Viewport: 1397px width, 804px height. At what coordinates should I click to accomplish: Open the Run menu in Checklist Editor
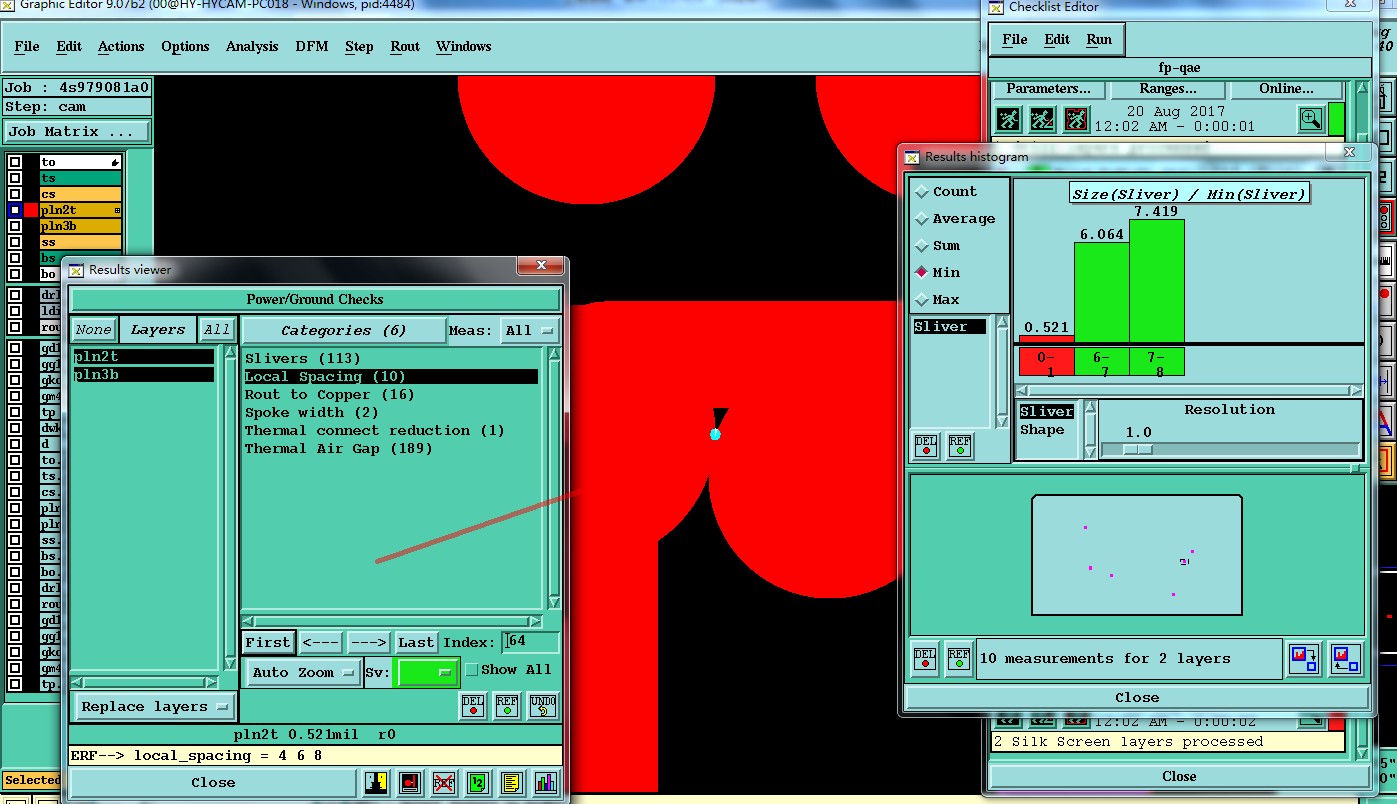pyautogui.click(x=1099, y=39)
